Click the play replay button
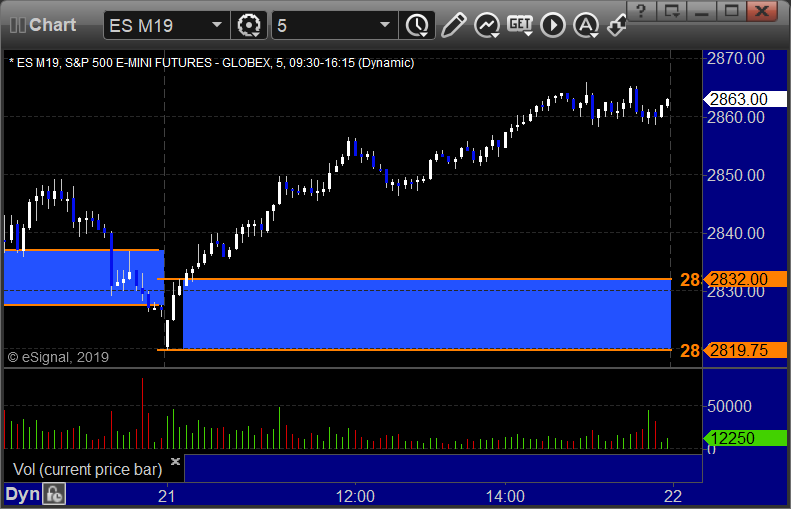 coord(553,25)
